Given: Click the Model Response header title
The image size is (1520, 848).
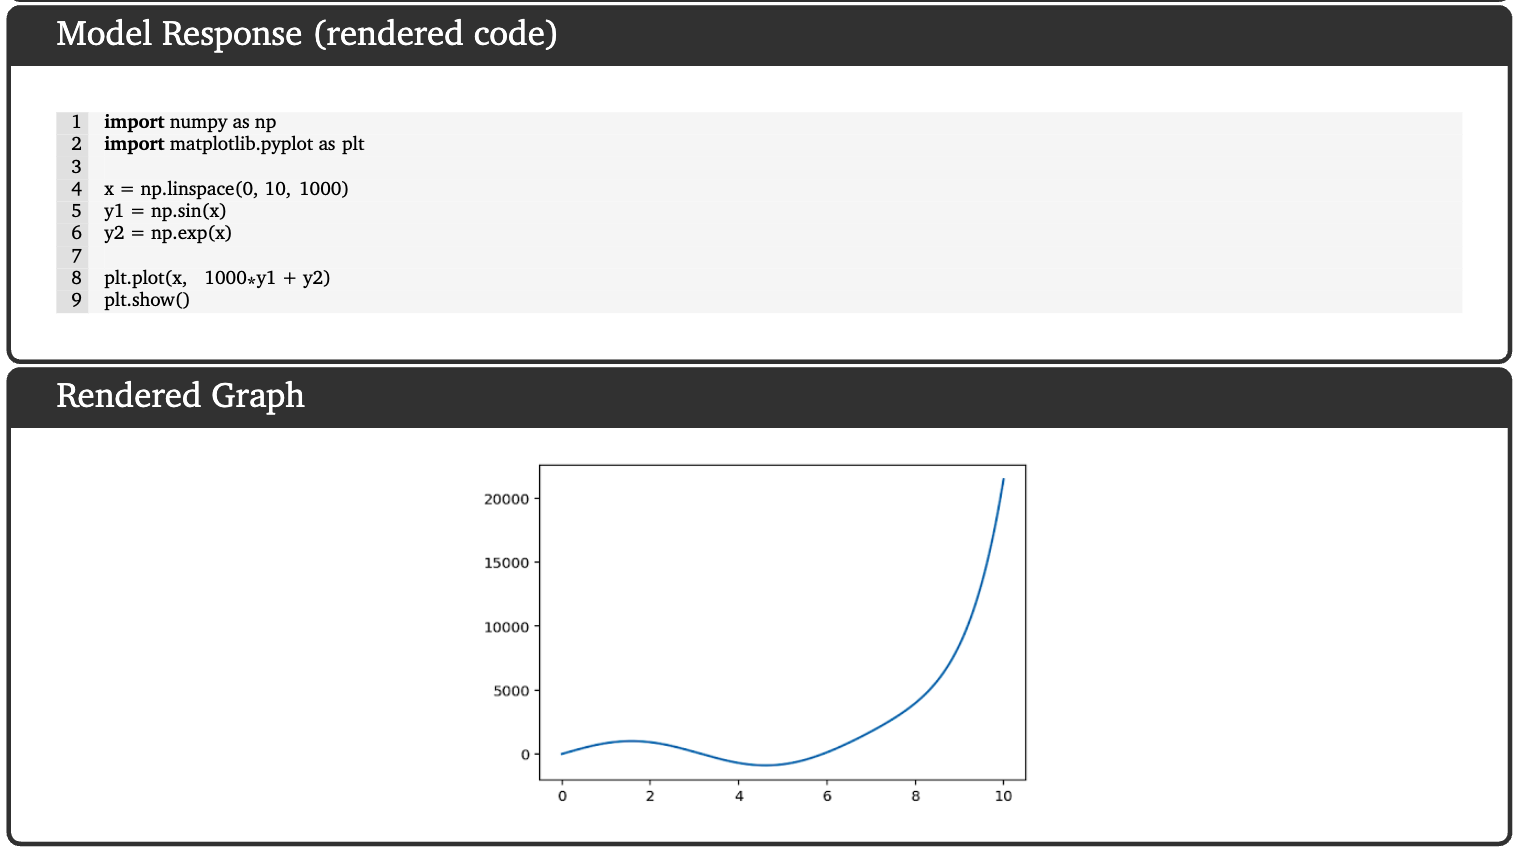Looking at the screenshot, I should click(x=306, y=34).
